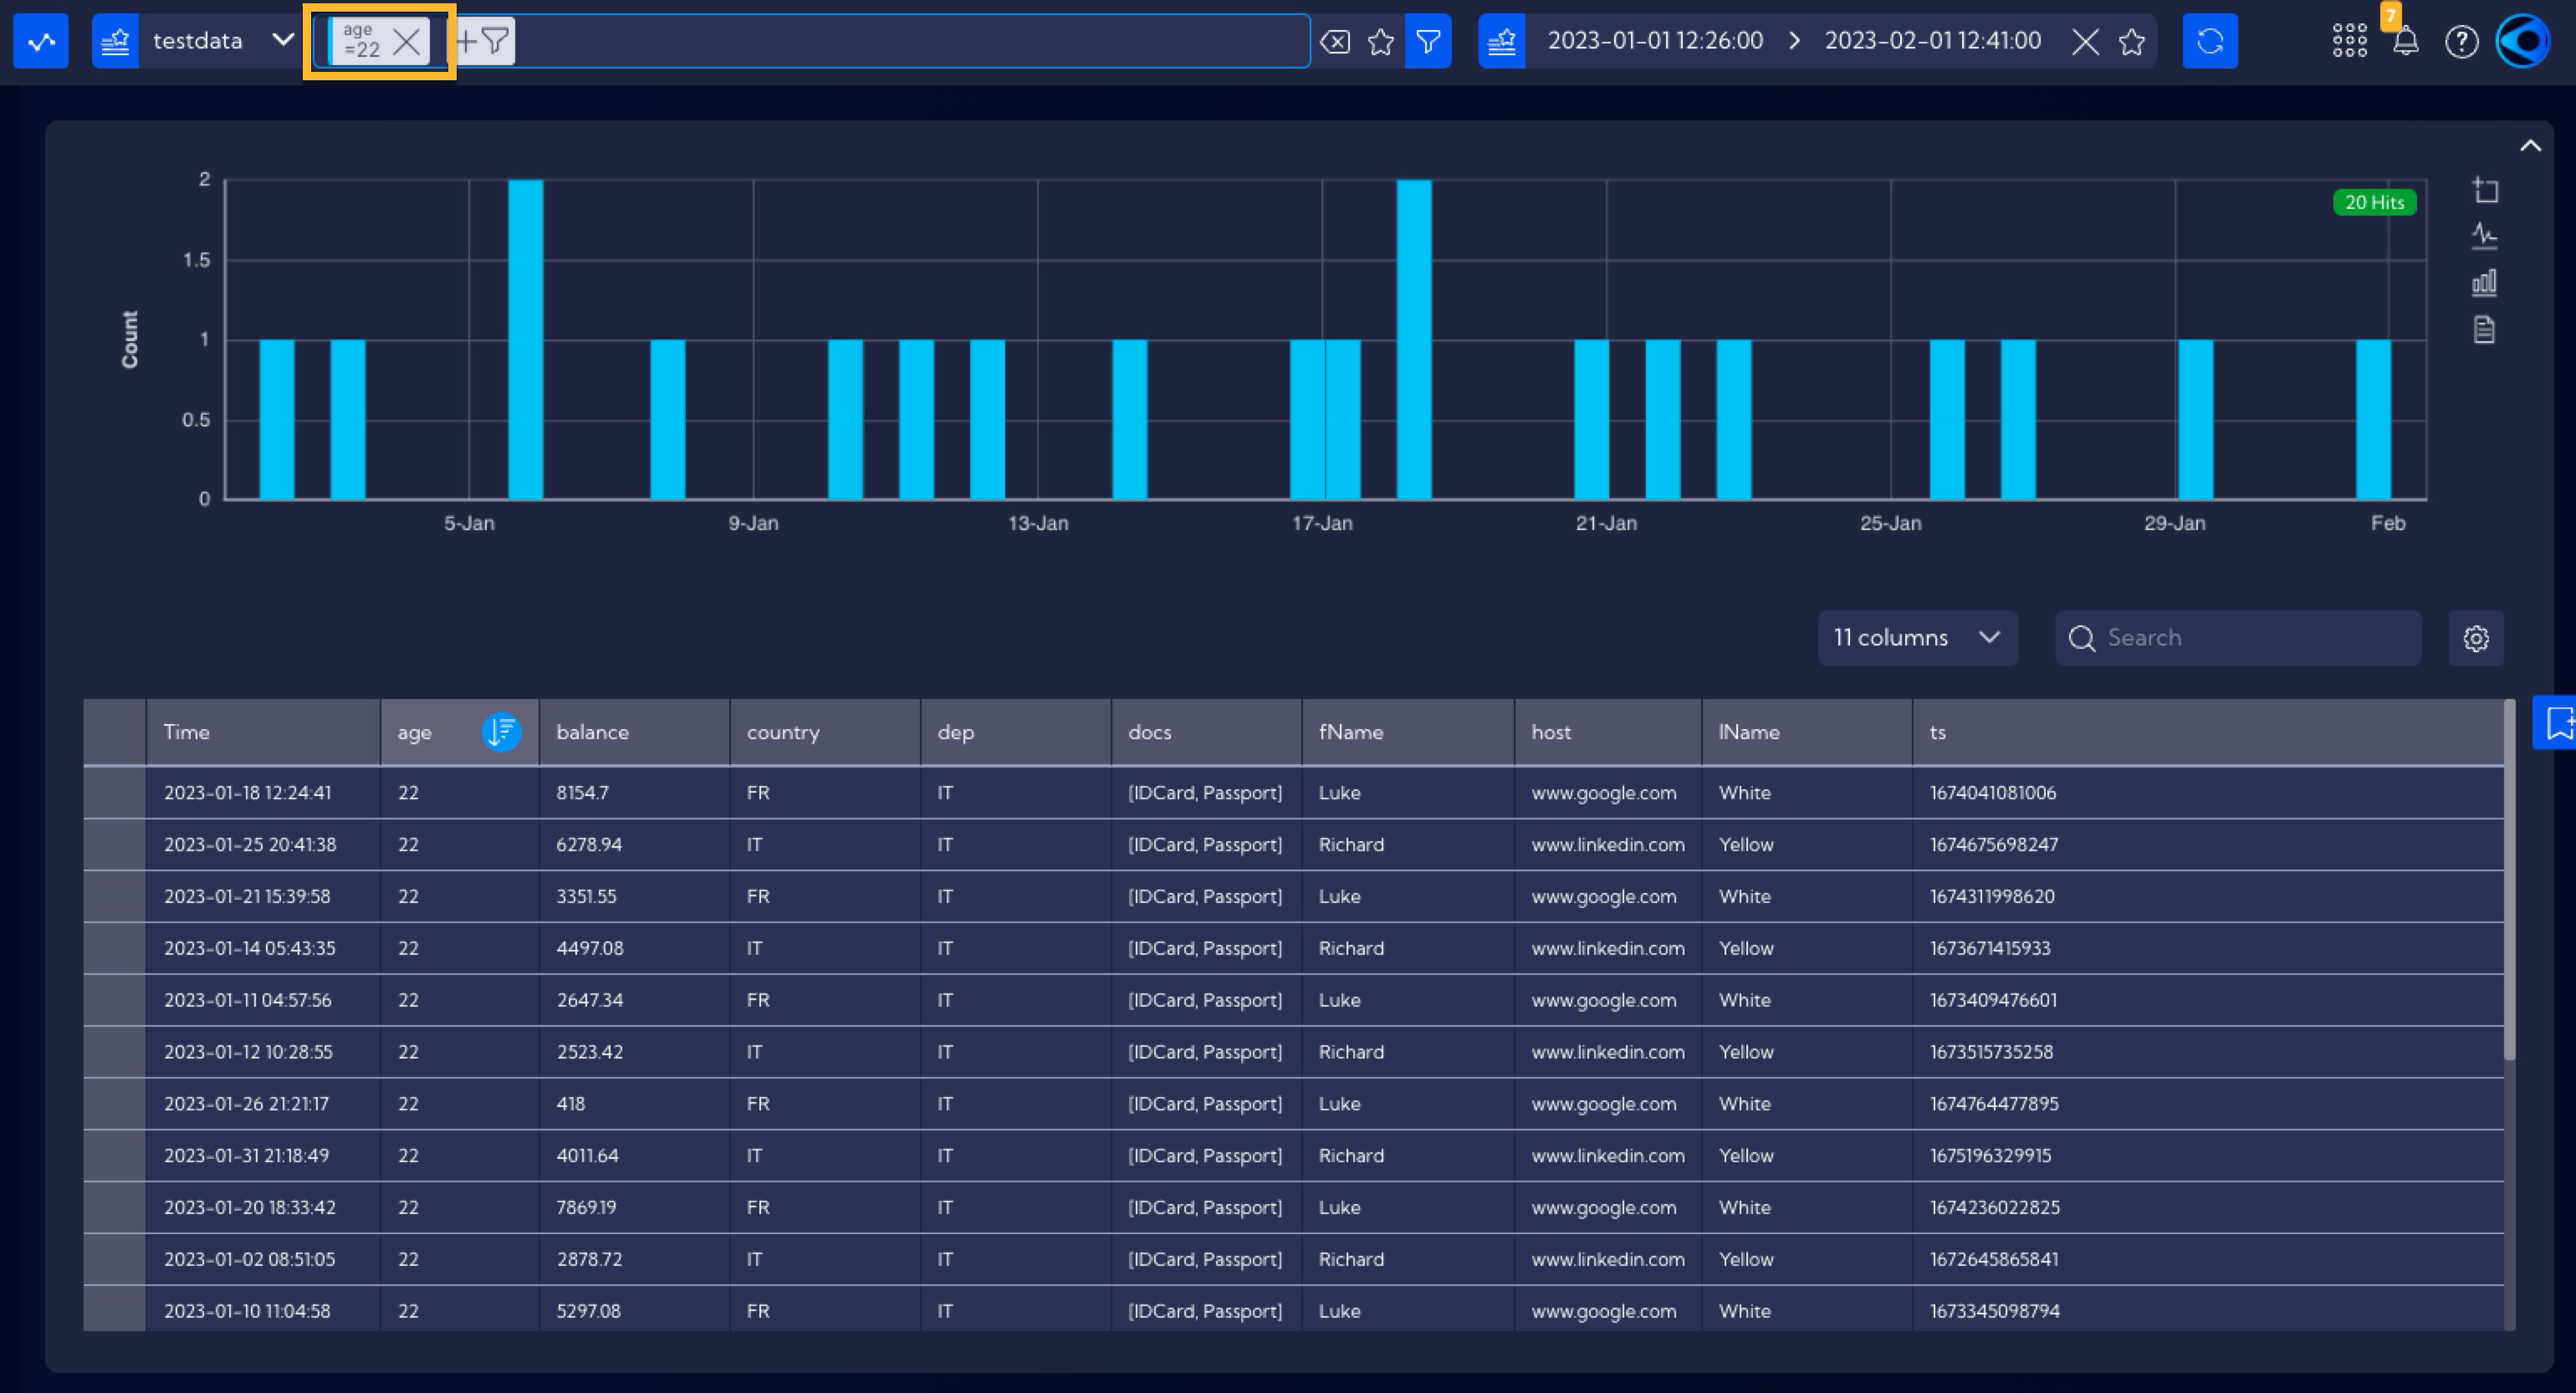The image size is (2576, 1393).
Task: Edit start time 2023-01-01 12:26:00
Action: [1655, 41]
